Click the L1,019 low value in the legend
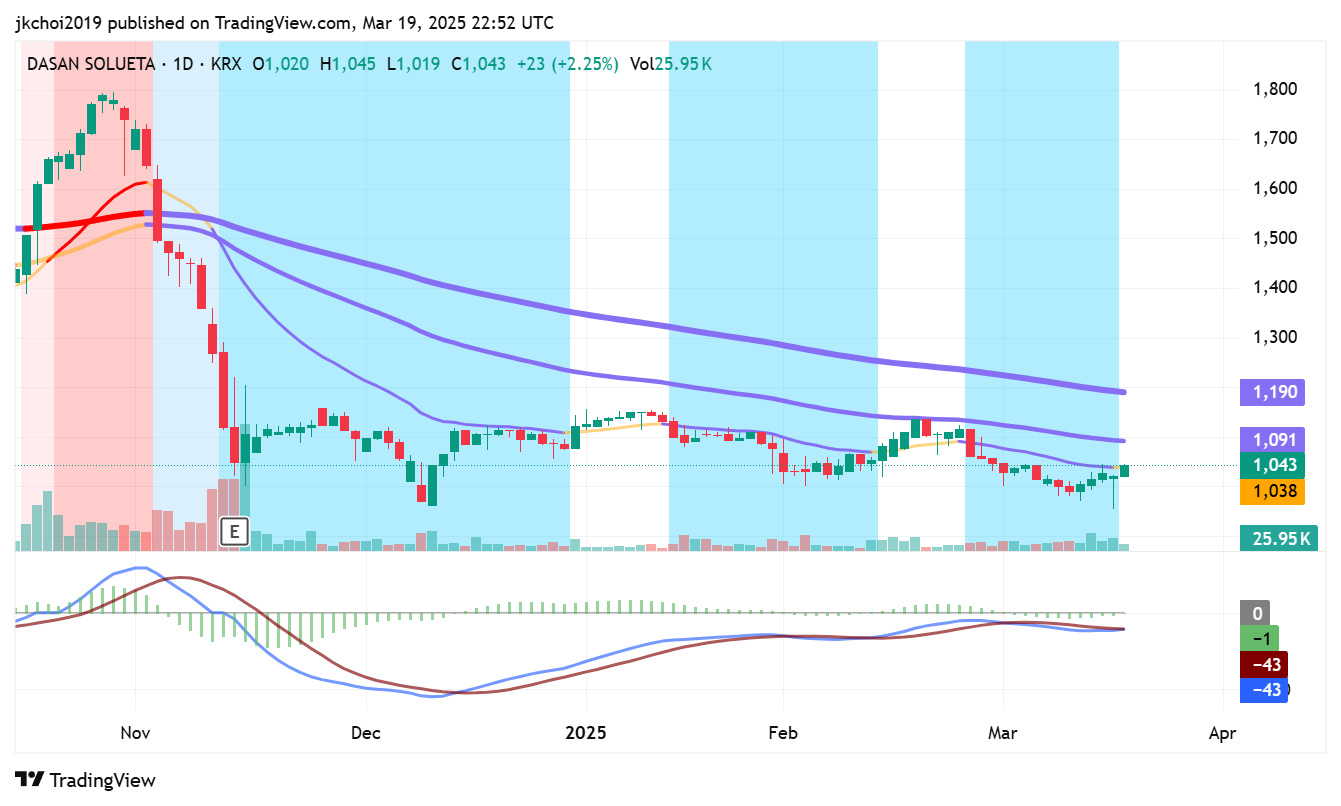 (413, 64)
